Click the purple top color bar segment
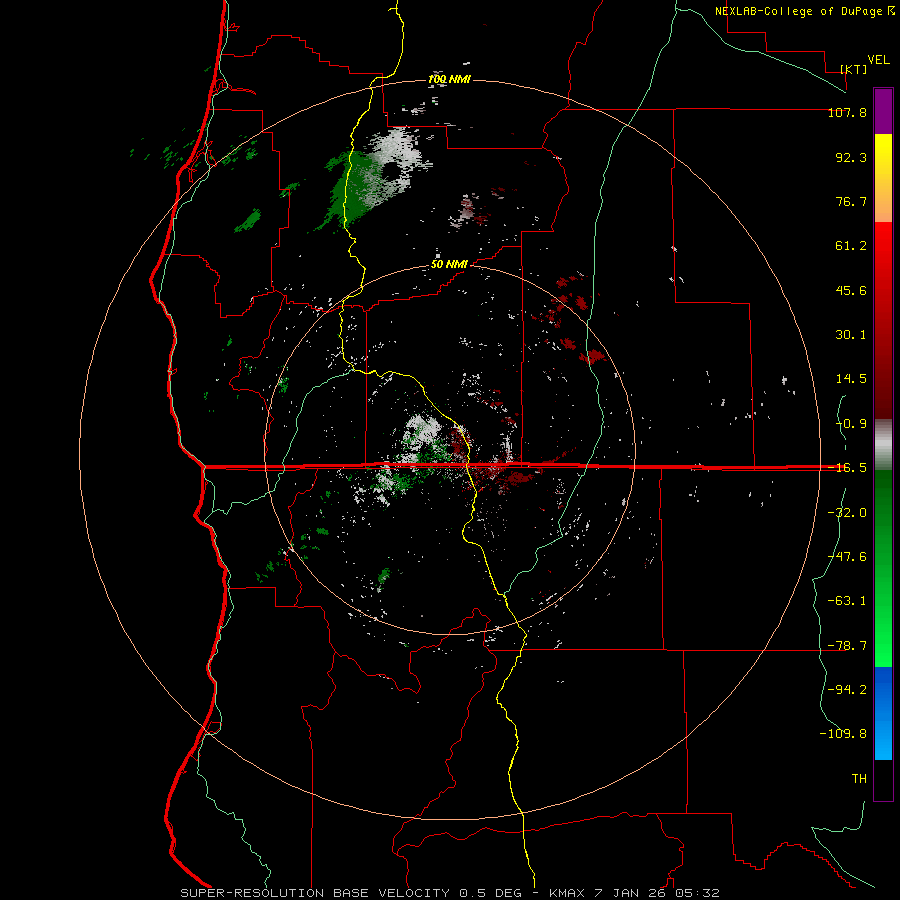The width and height of the screenshot is (900, 900). 883,111
